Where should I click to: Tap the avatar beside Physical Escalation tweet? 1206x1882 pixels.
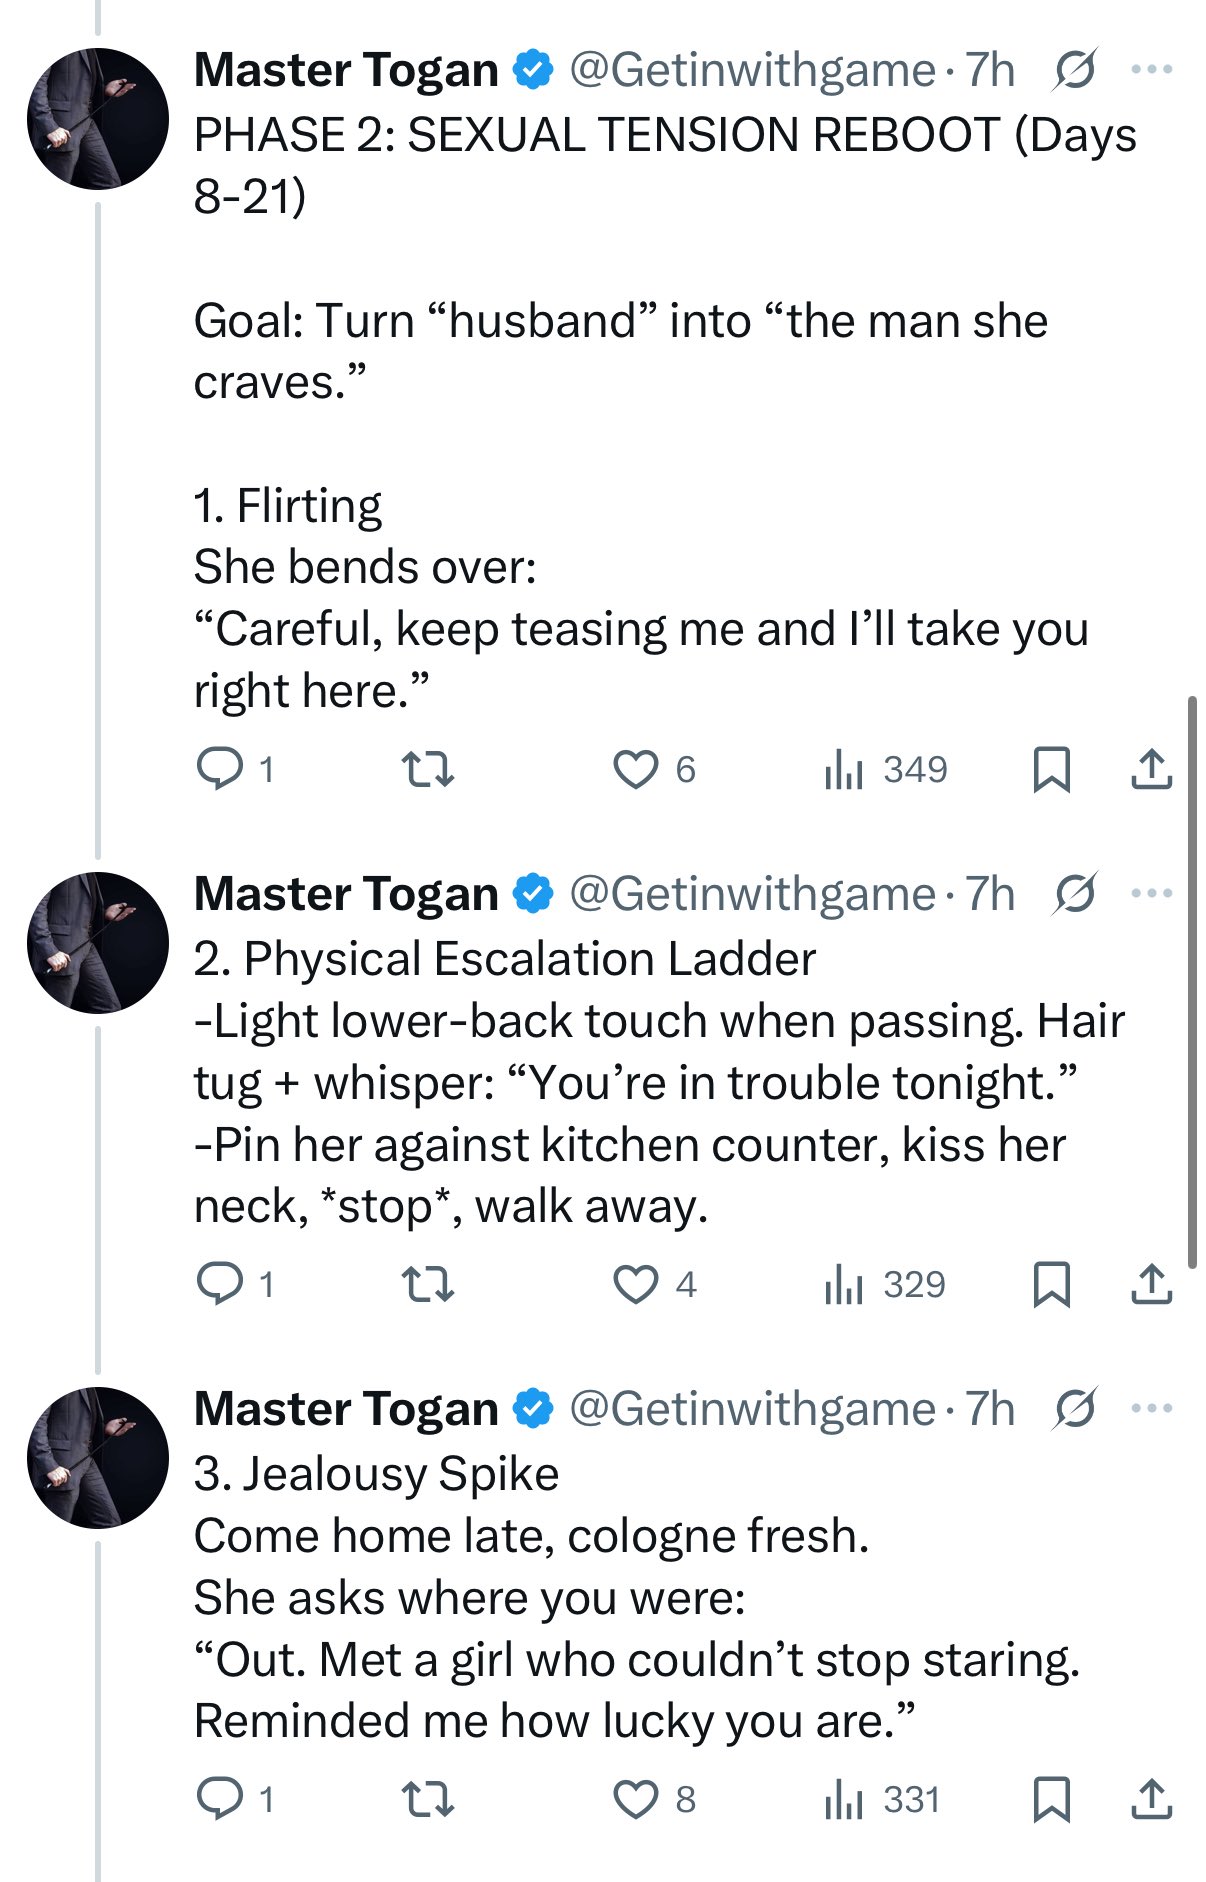[98, 942]
